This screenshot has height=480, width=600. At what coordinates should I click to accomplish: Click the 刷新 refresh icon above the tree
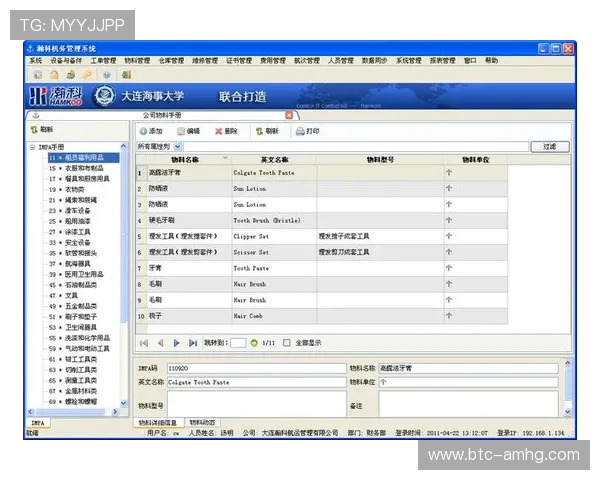(x=34, y=130)
